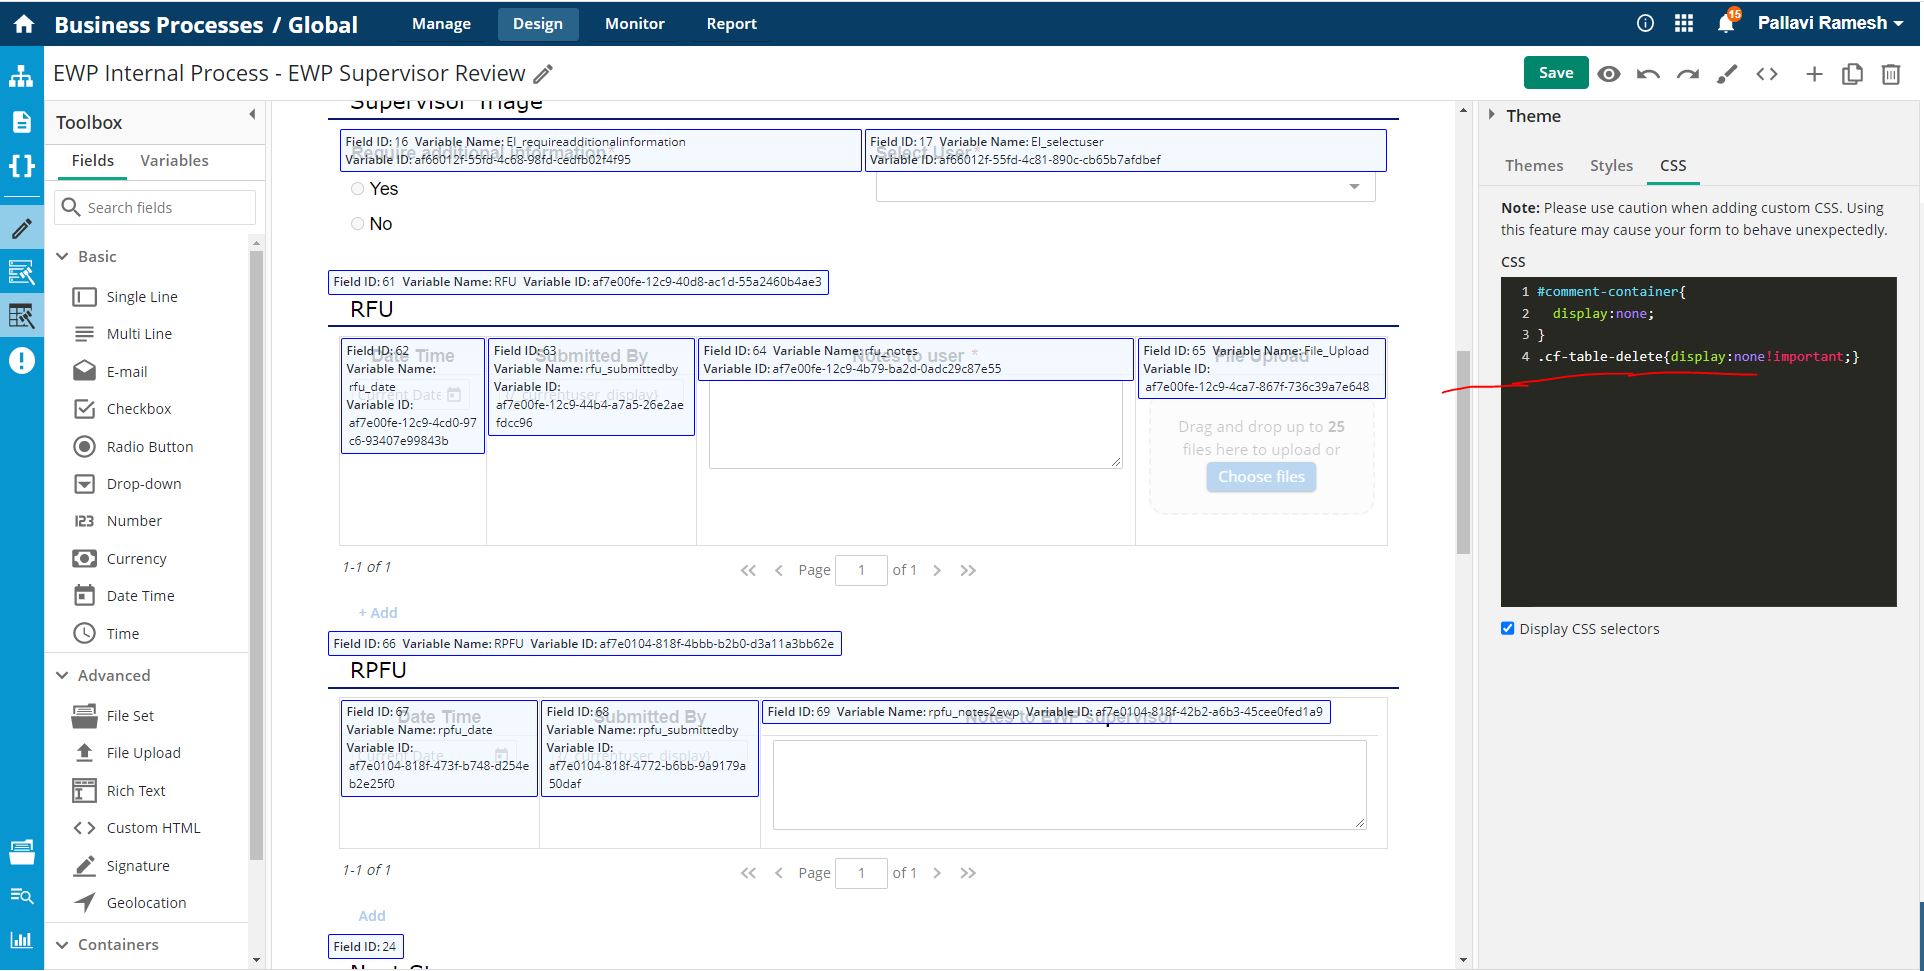Click the redo arrow icon
The width and height of the screenshot is (1924, 971).
(1688, 74)
